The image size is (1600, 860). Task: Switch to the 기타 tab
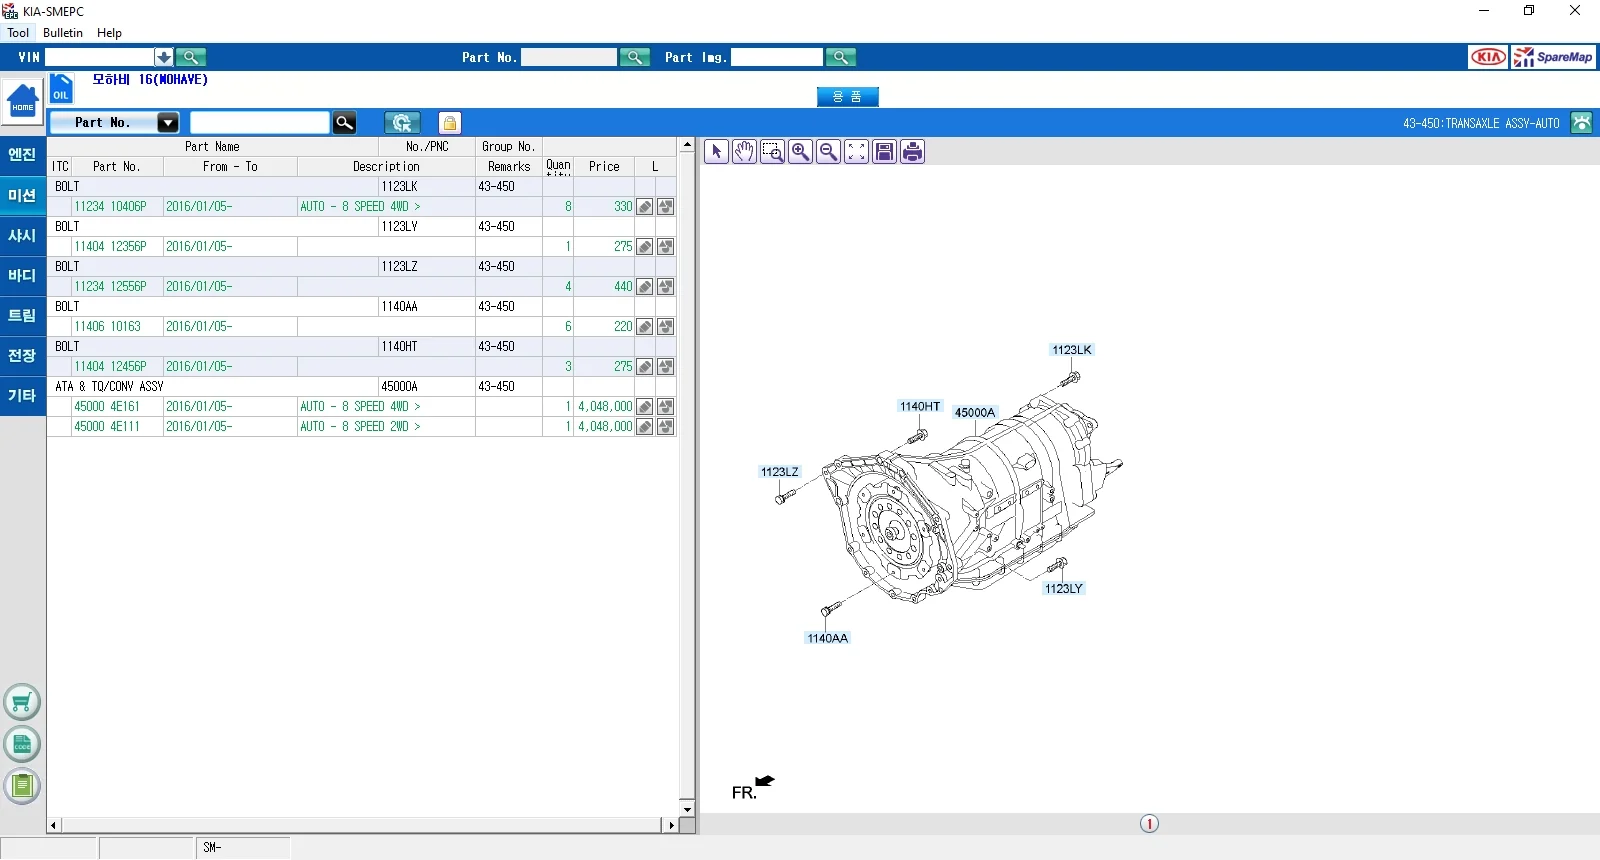click(x=22, y=395)
